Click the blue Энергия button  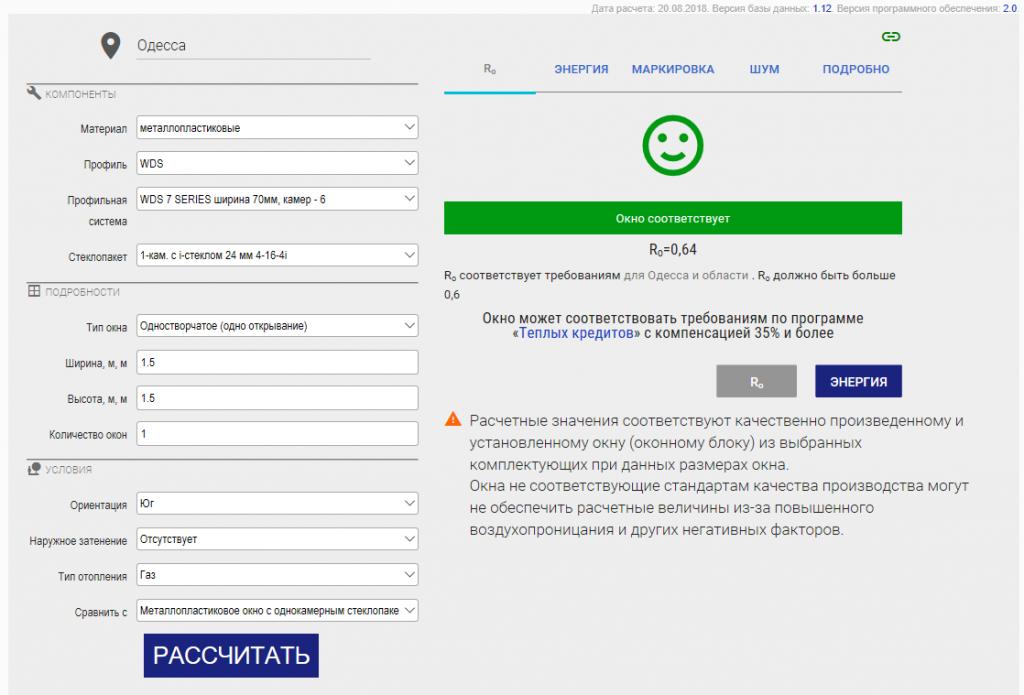coord(858,382)
